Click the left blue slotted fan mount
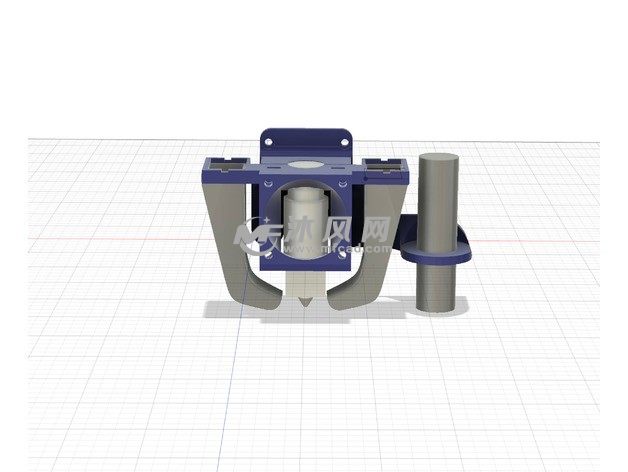This screenshot has height=472, width=628. point(228,168)
